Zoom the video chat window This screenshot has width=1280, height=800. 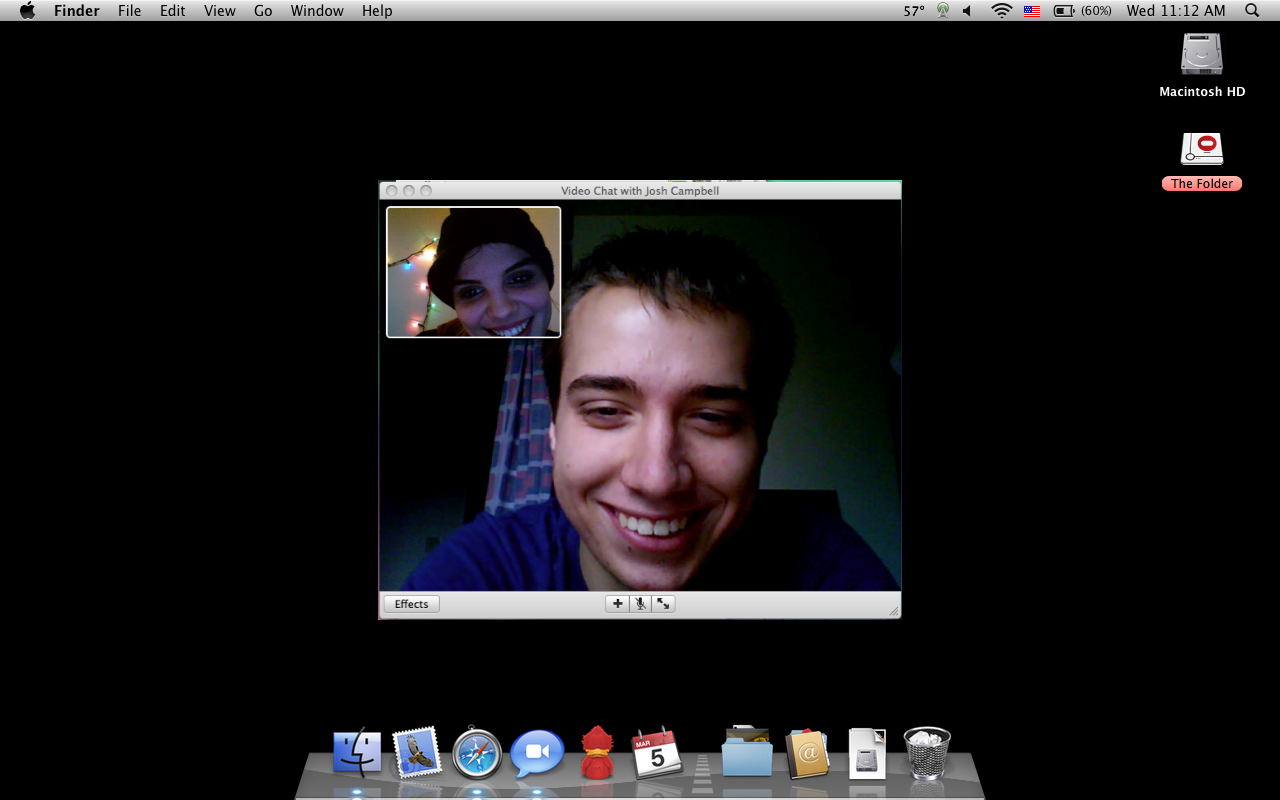[x=426, y=191]
